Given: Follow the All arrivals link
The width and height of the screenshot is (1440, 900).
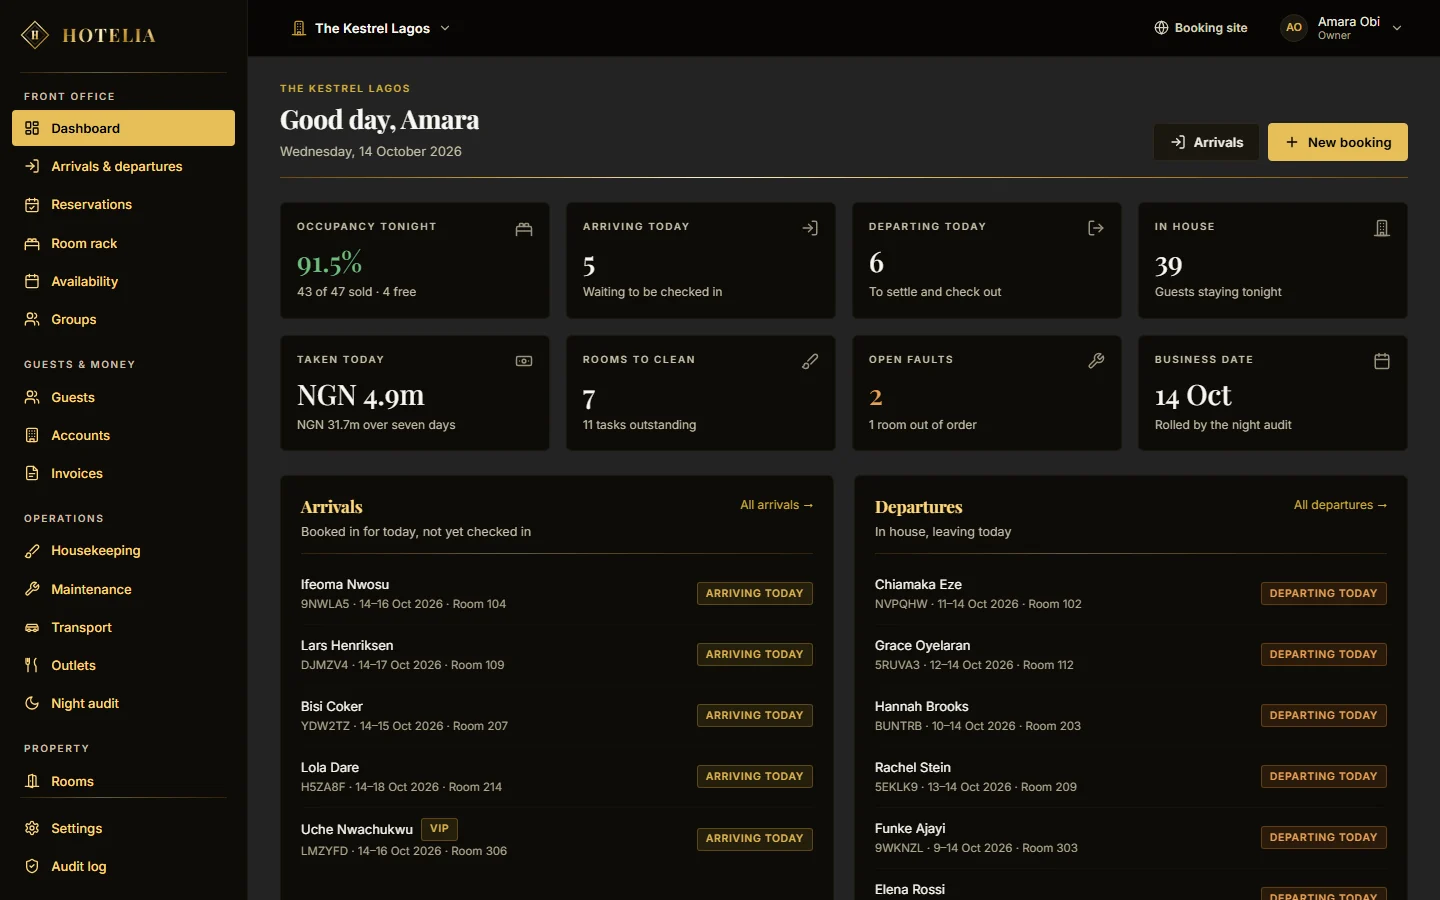Looking at the screenshot, I should [x=777, y=505].
